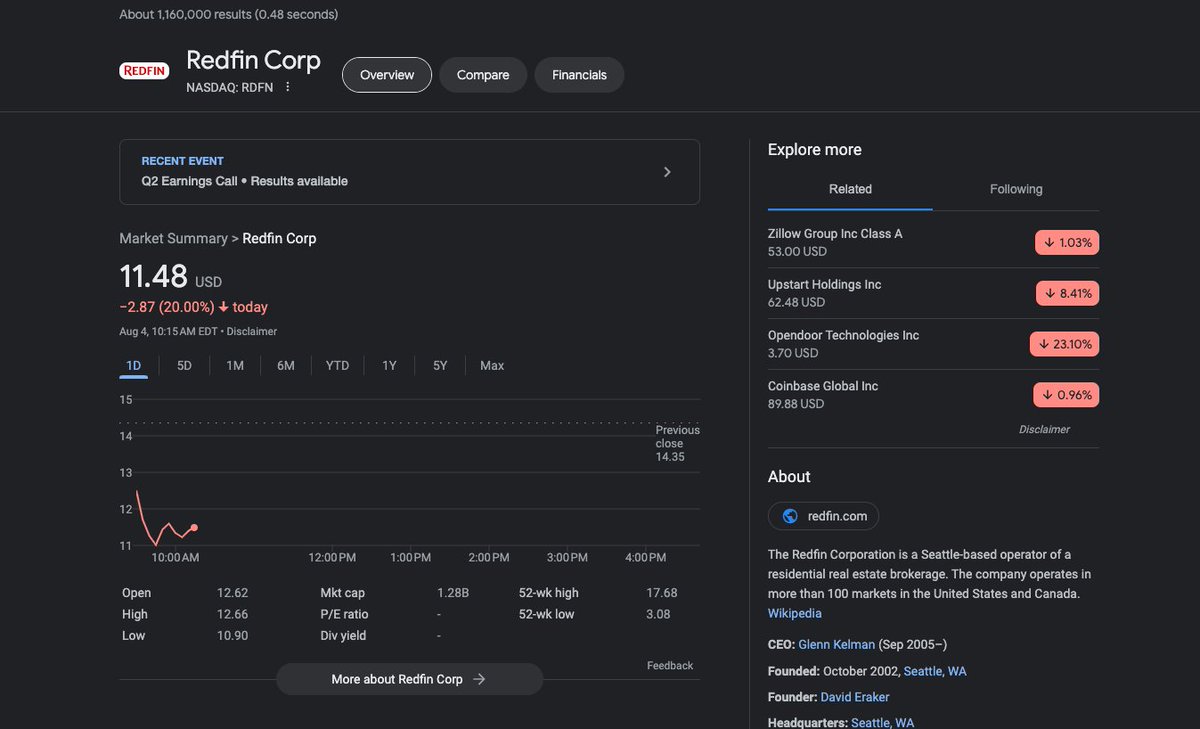
Task: Click the 0.96% change badge for Coinbase
Action: coord(1066,395)
